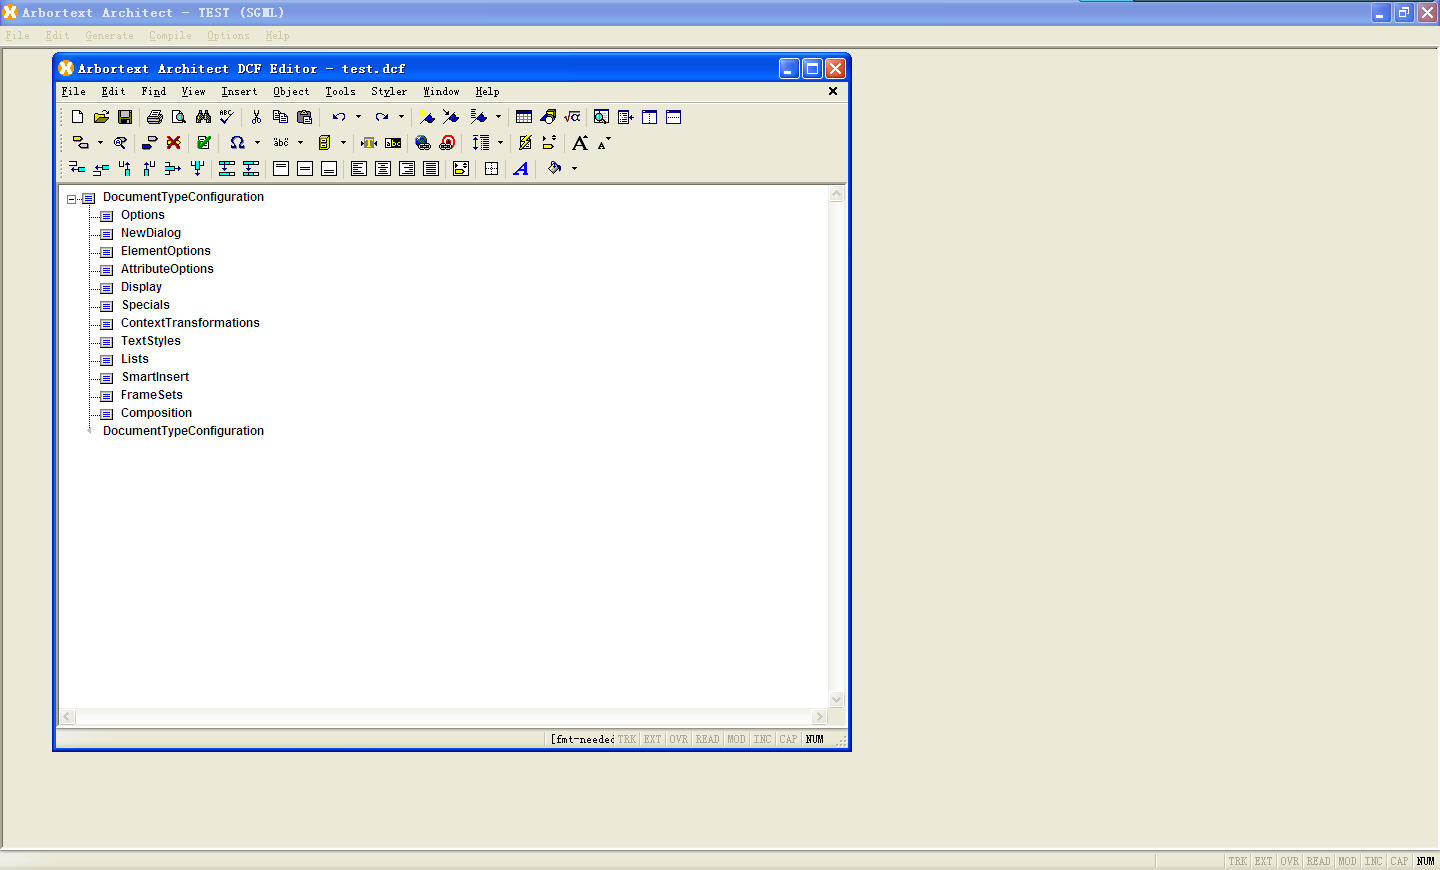Image resolution: width=1440 pixels, height=870 pixels.
Task: Click the vertical scrollbar down arrow in editor
Action: point(837,700)
